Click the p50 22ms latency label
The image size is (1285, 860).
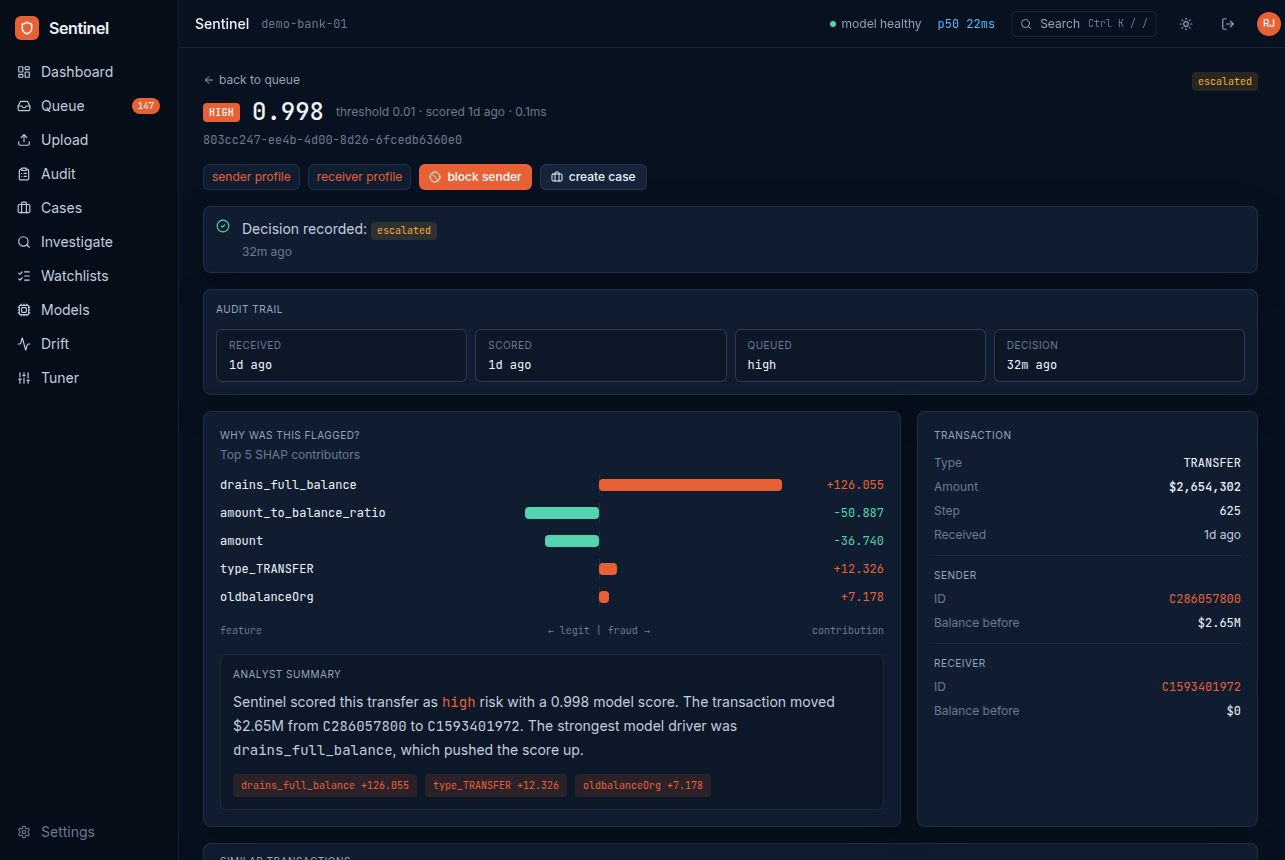click(966, 24)
